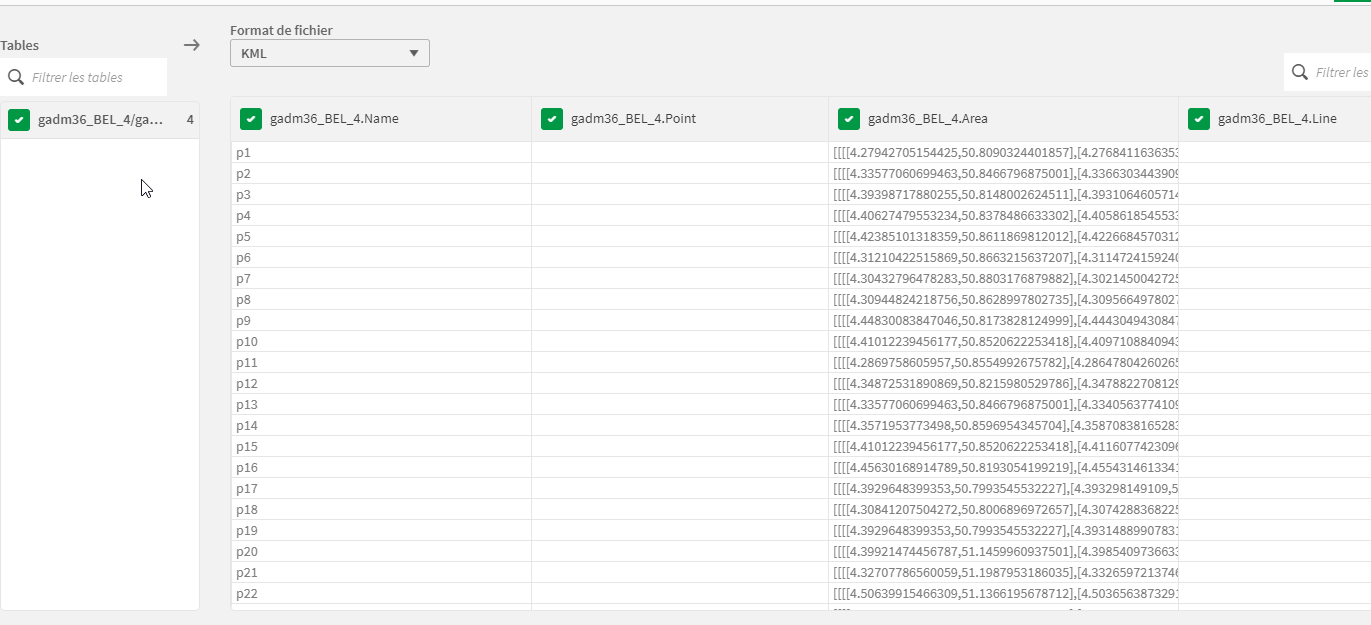Toggle the gadm36_BEL_4.Area field checkbox

click(x=849, y=119)
